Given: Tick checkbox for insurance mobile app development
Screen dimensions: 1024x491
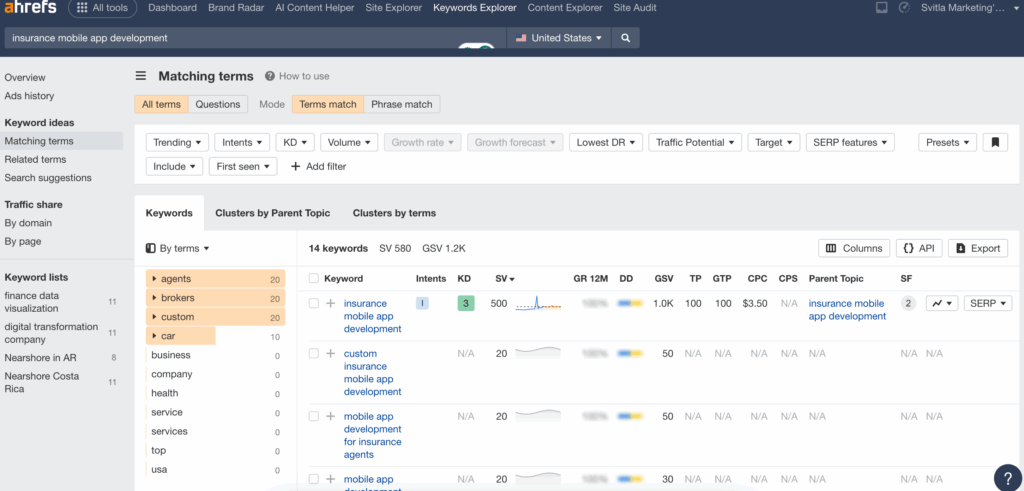Looking at the screenshot, I should pyautogui.click(x=313, y=303).
